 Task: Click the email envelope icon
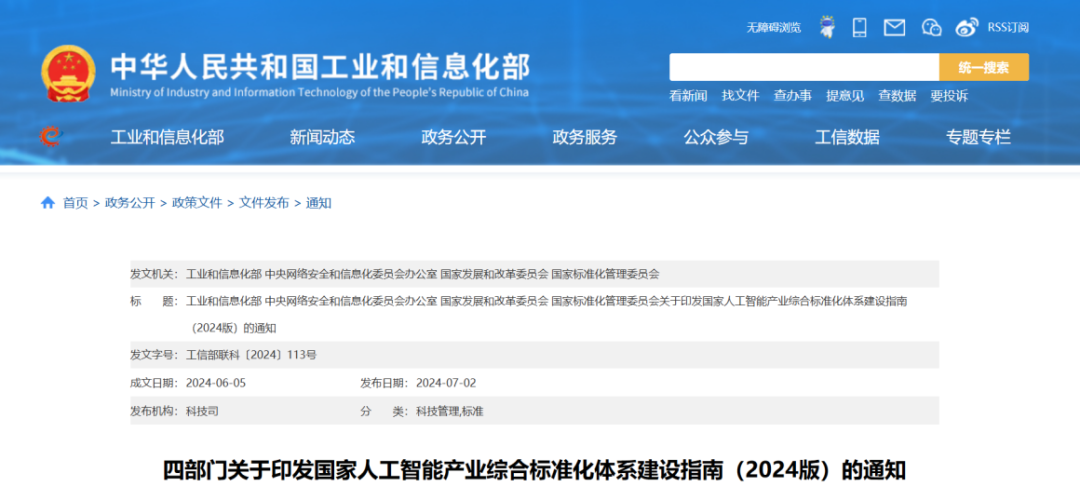(x=894, y=28)
